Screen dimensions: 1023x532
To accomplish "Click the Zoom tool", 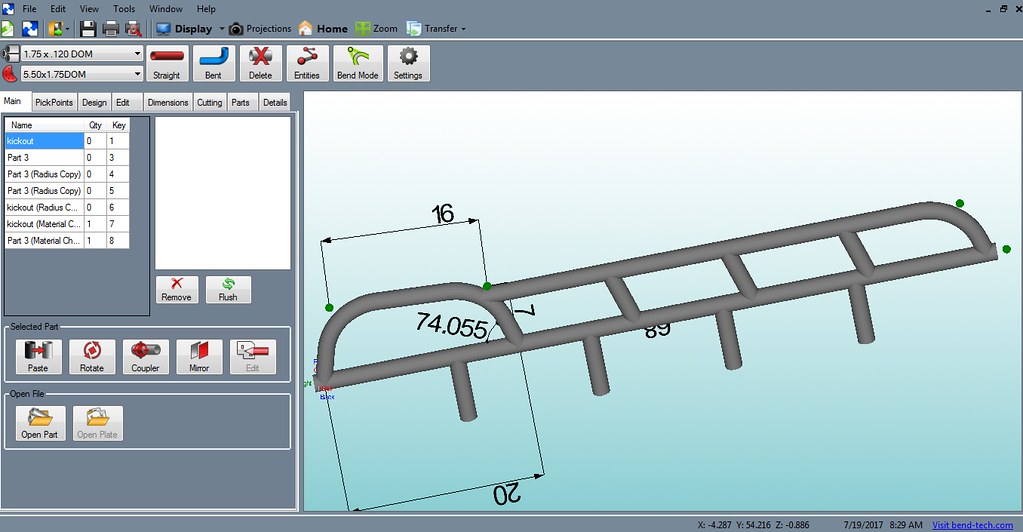I will click(x=376, y=29).
